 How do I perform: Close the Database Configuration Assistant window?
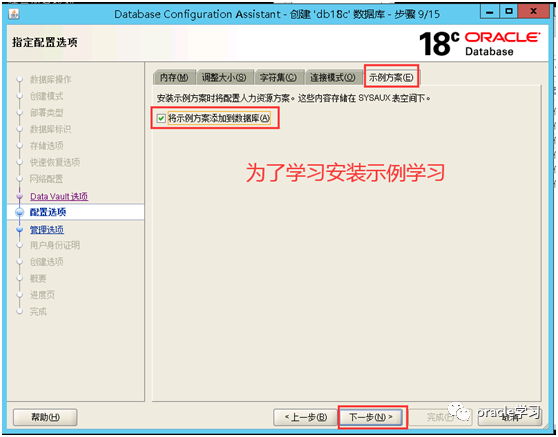pyautogui.click(x=533, y=12)
